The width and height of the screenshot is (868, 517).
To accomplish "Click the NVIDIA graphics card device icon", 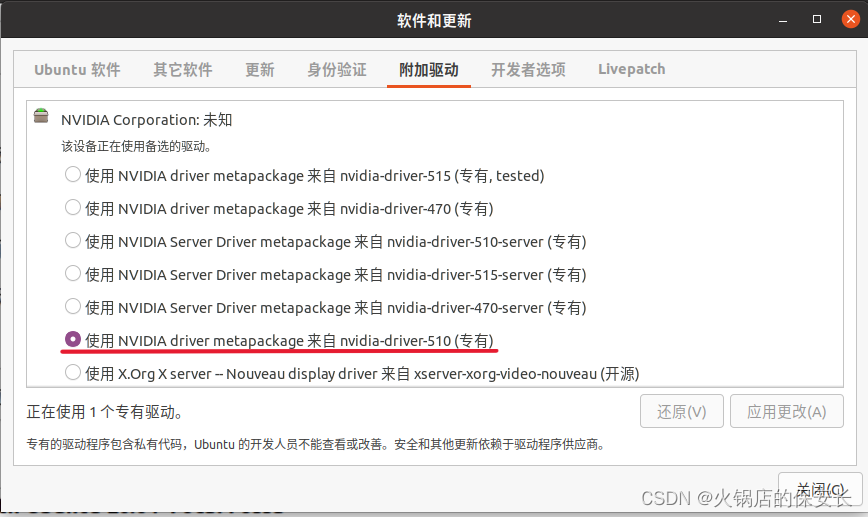I will pyautogui.click(x=41, y=116).
